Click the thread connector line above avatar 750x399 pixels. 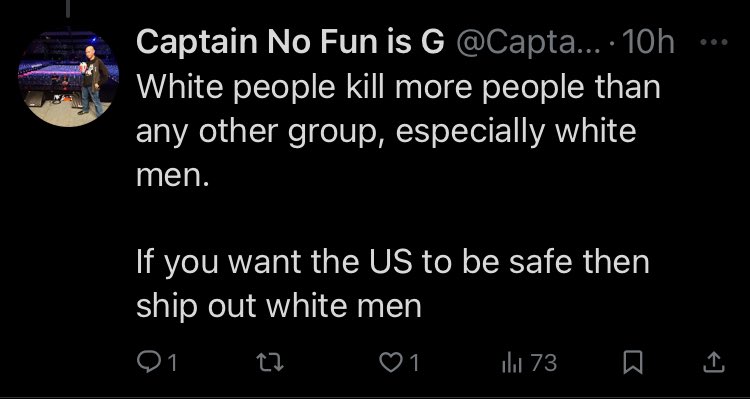(68, 9)
